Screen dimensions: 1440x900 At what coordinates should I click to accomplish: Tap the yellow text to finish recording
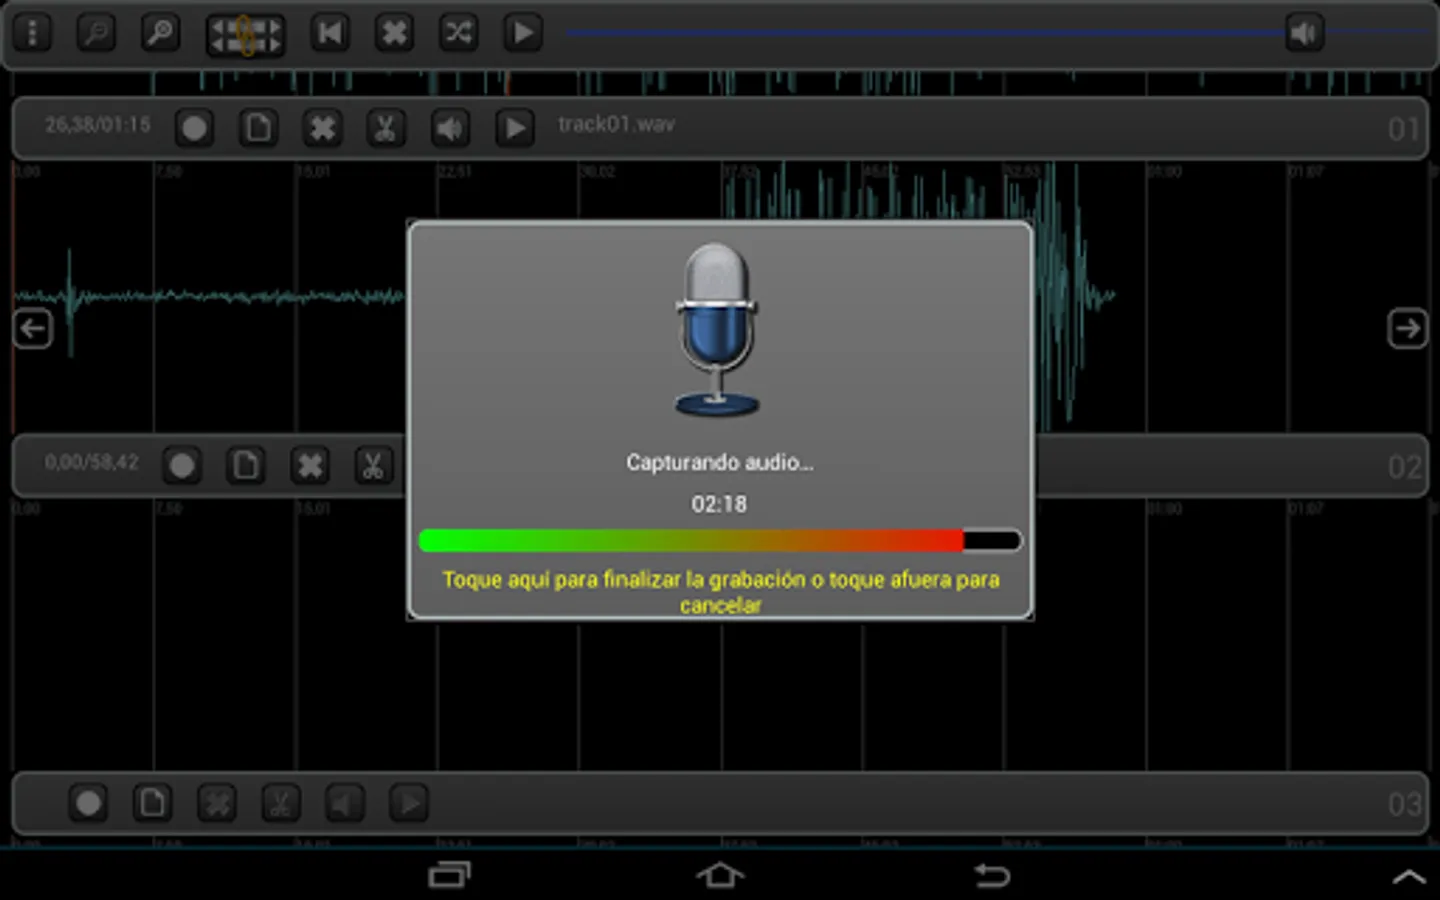[721, 592]
